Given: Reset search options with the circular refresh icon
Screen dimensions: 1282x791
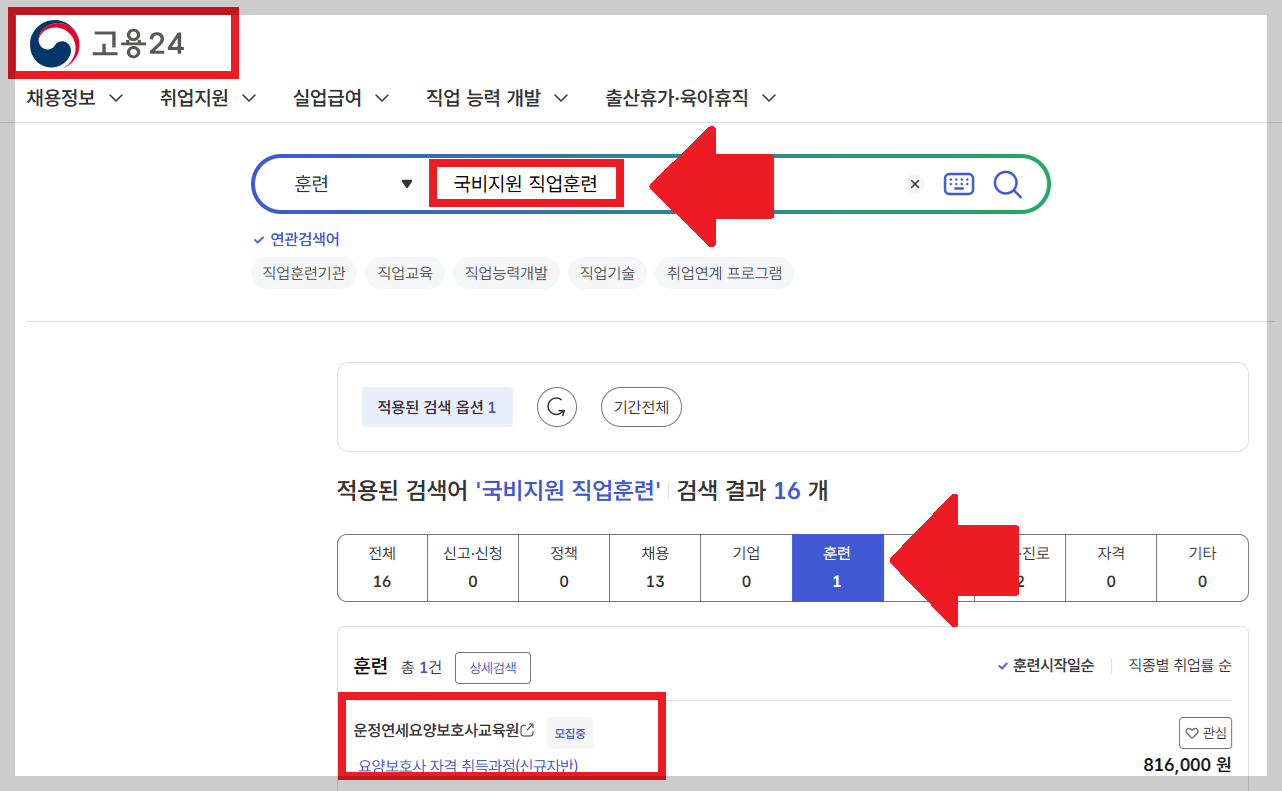Looking at the screenshot, I should click(557, 407).
